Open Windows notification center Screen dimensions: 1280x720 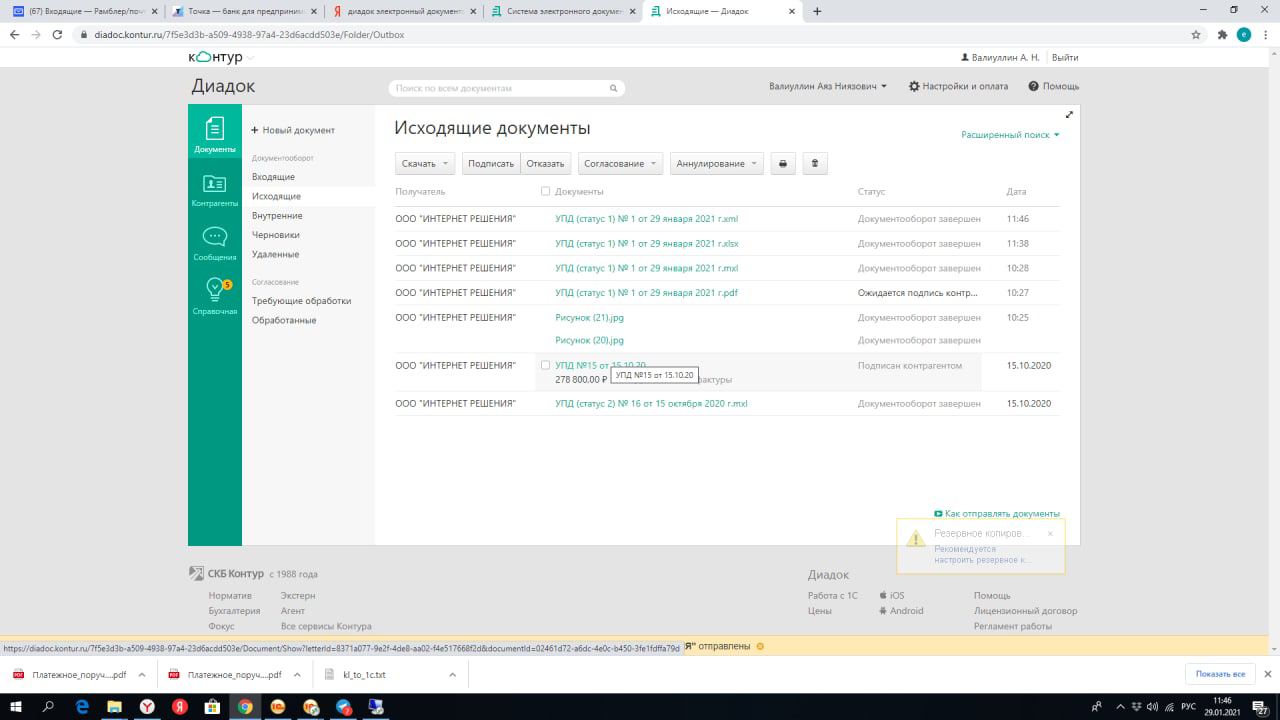(x=1262, y=706)
